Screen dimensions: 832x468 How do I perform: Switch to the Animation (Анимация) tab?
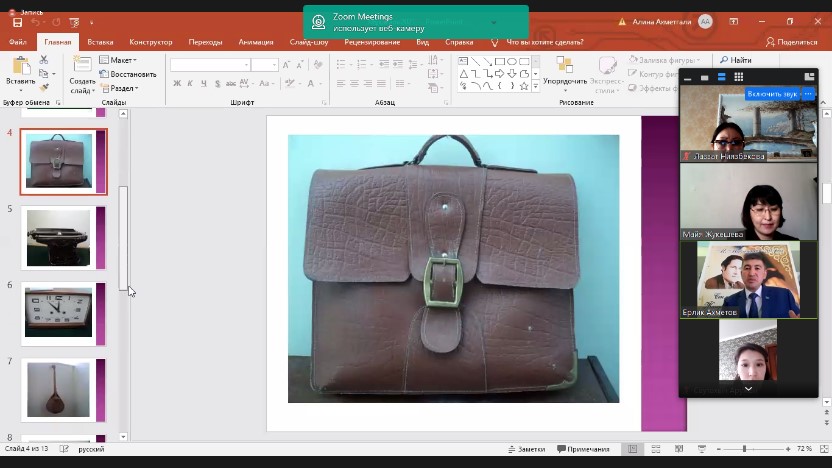[256, 42]
